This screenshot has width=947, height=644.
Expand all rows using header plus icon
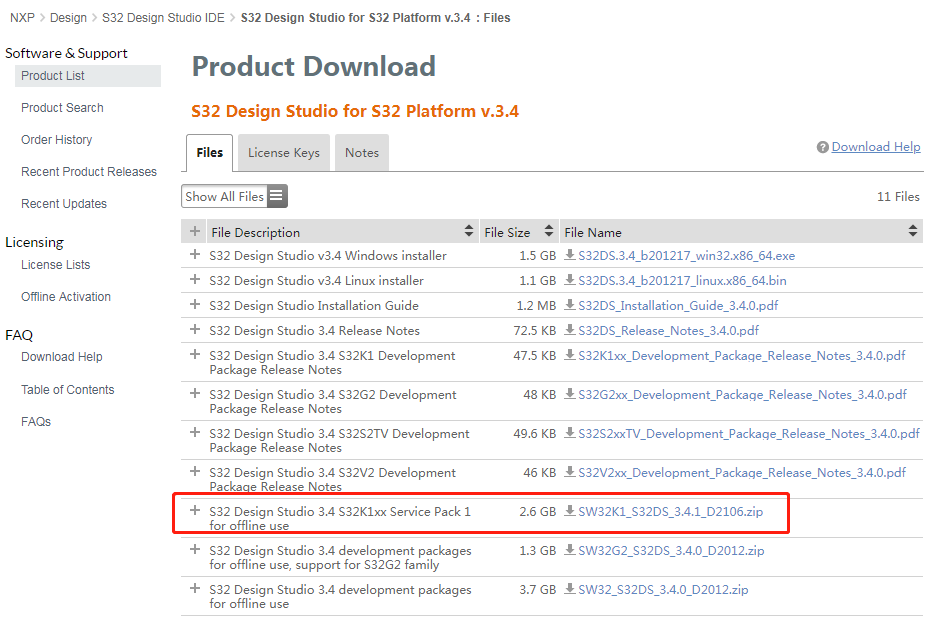point(195,232)
